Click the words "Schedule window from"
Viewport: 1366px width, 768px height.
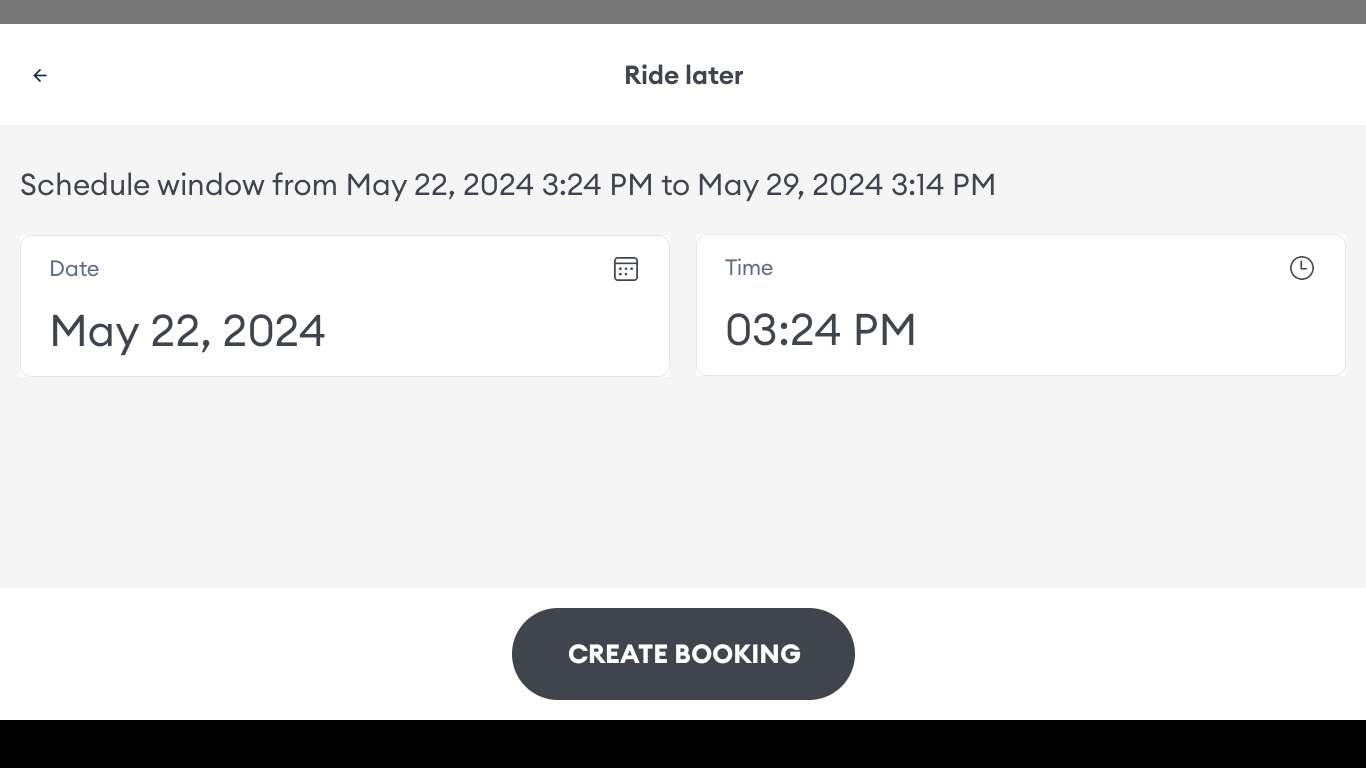tap(178, 185)
